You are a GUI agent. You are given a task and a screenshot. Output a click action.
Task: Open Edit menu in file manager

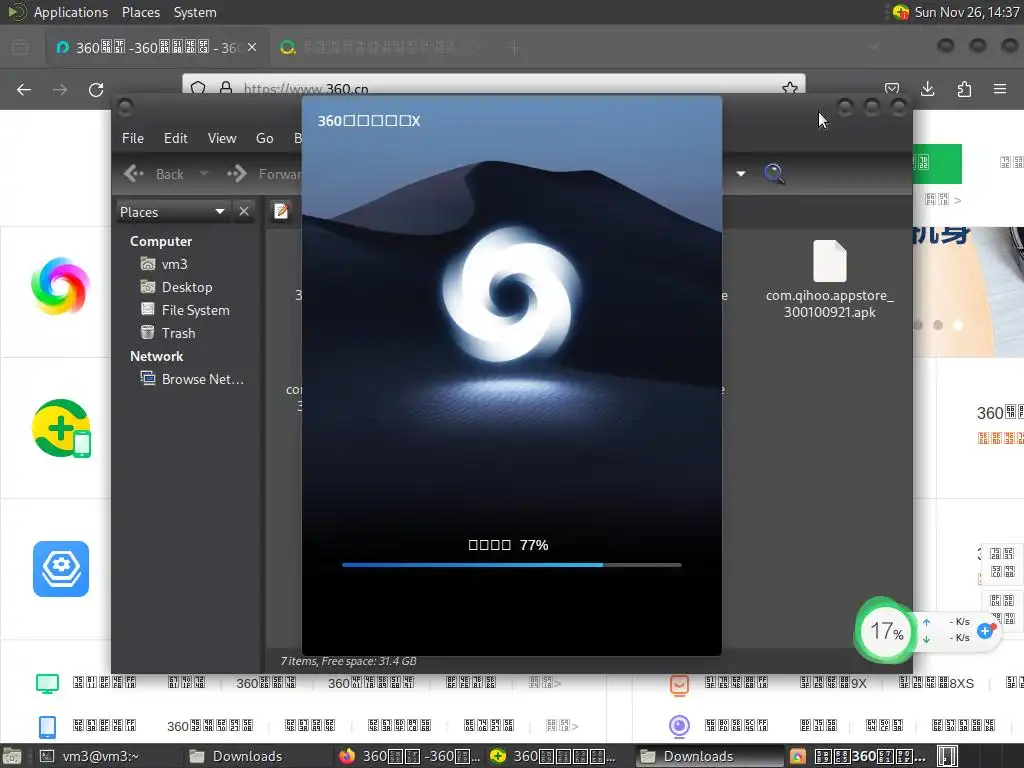[x=175, y=138]
